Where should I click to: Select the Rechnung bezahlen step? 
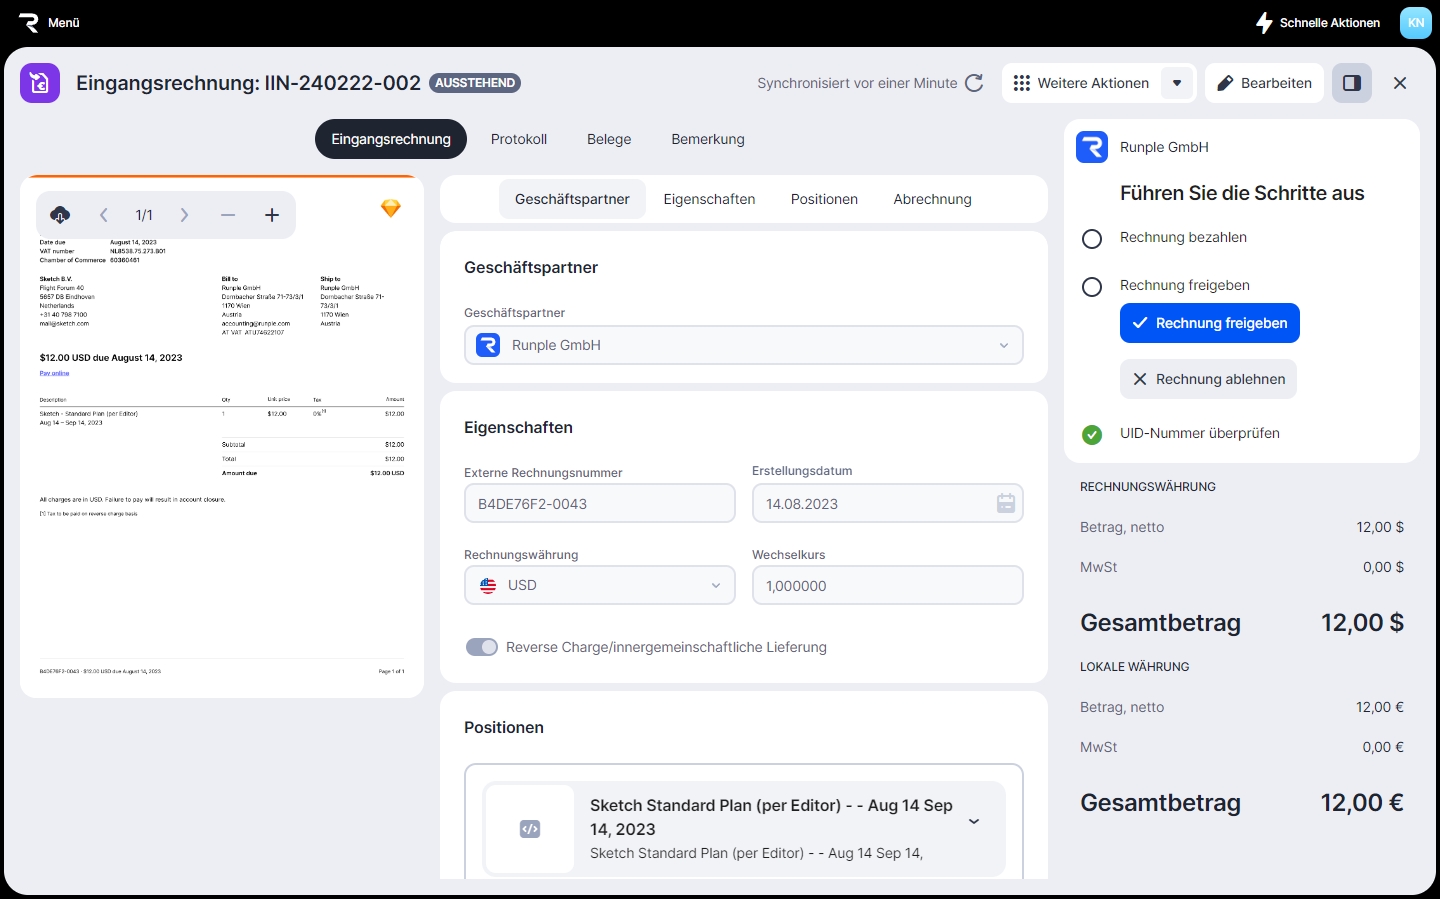point(1092,239)
